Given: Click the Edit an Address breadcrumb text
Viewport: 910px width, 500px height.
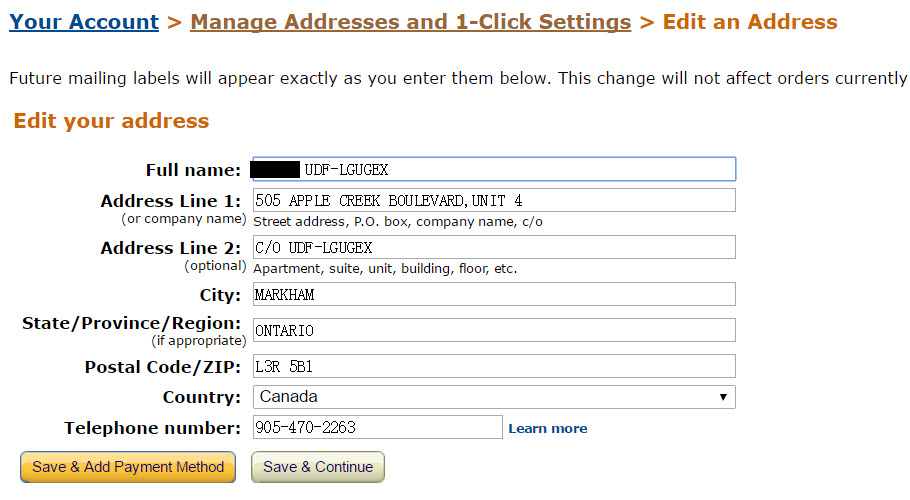Looking at the screenshot, I should click(x=750, y=22).
